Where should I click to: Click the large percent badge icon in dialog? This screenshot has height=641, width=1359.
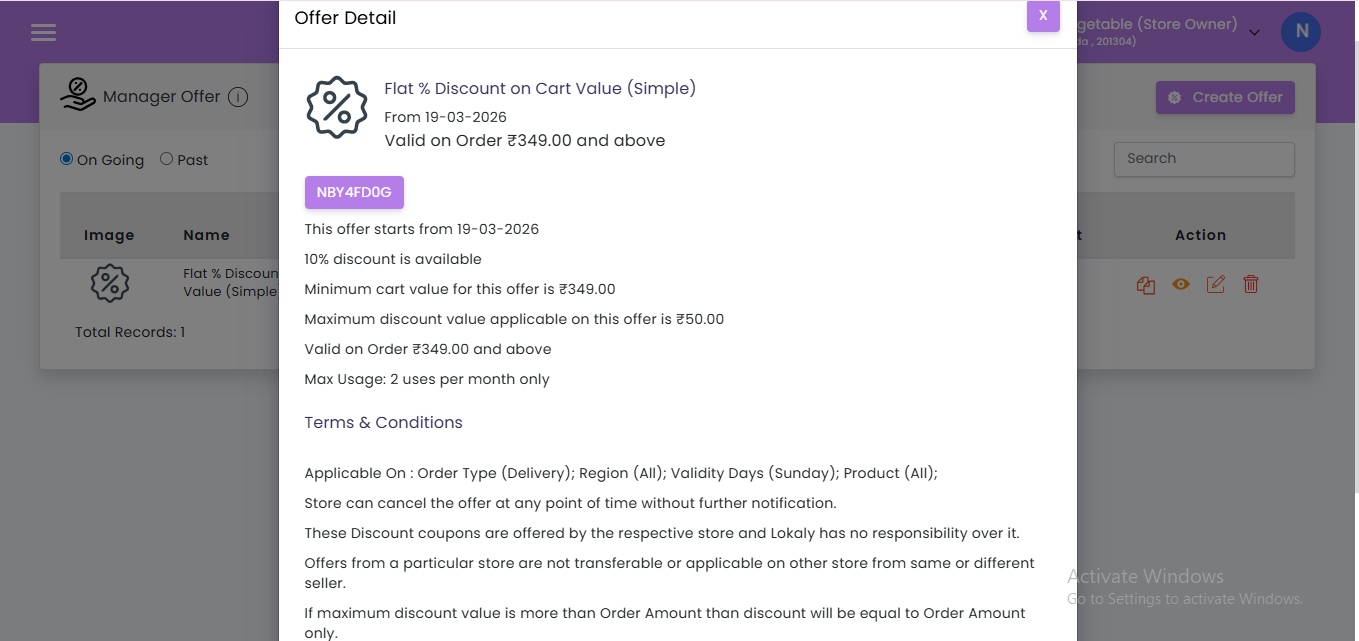pos(337,107)
